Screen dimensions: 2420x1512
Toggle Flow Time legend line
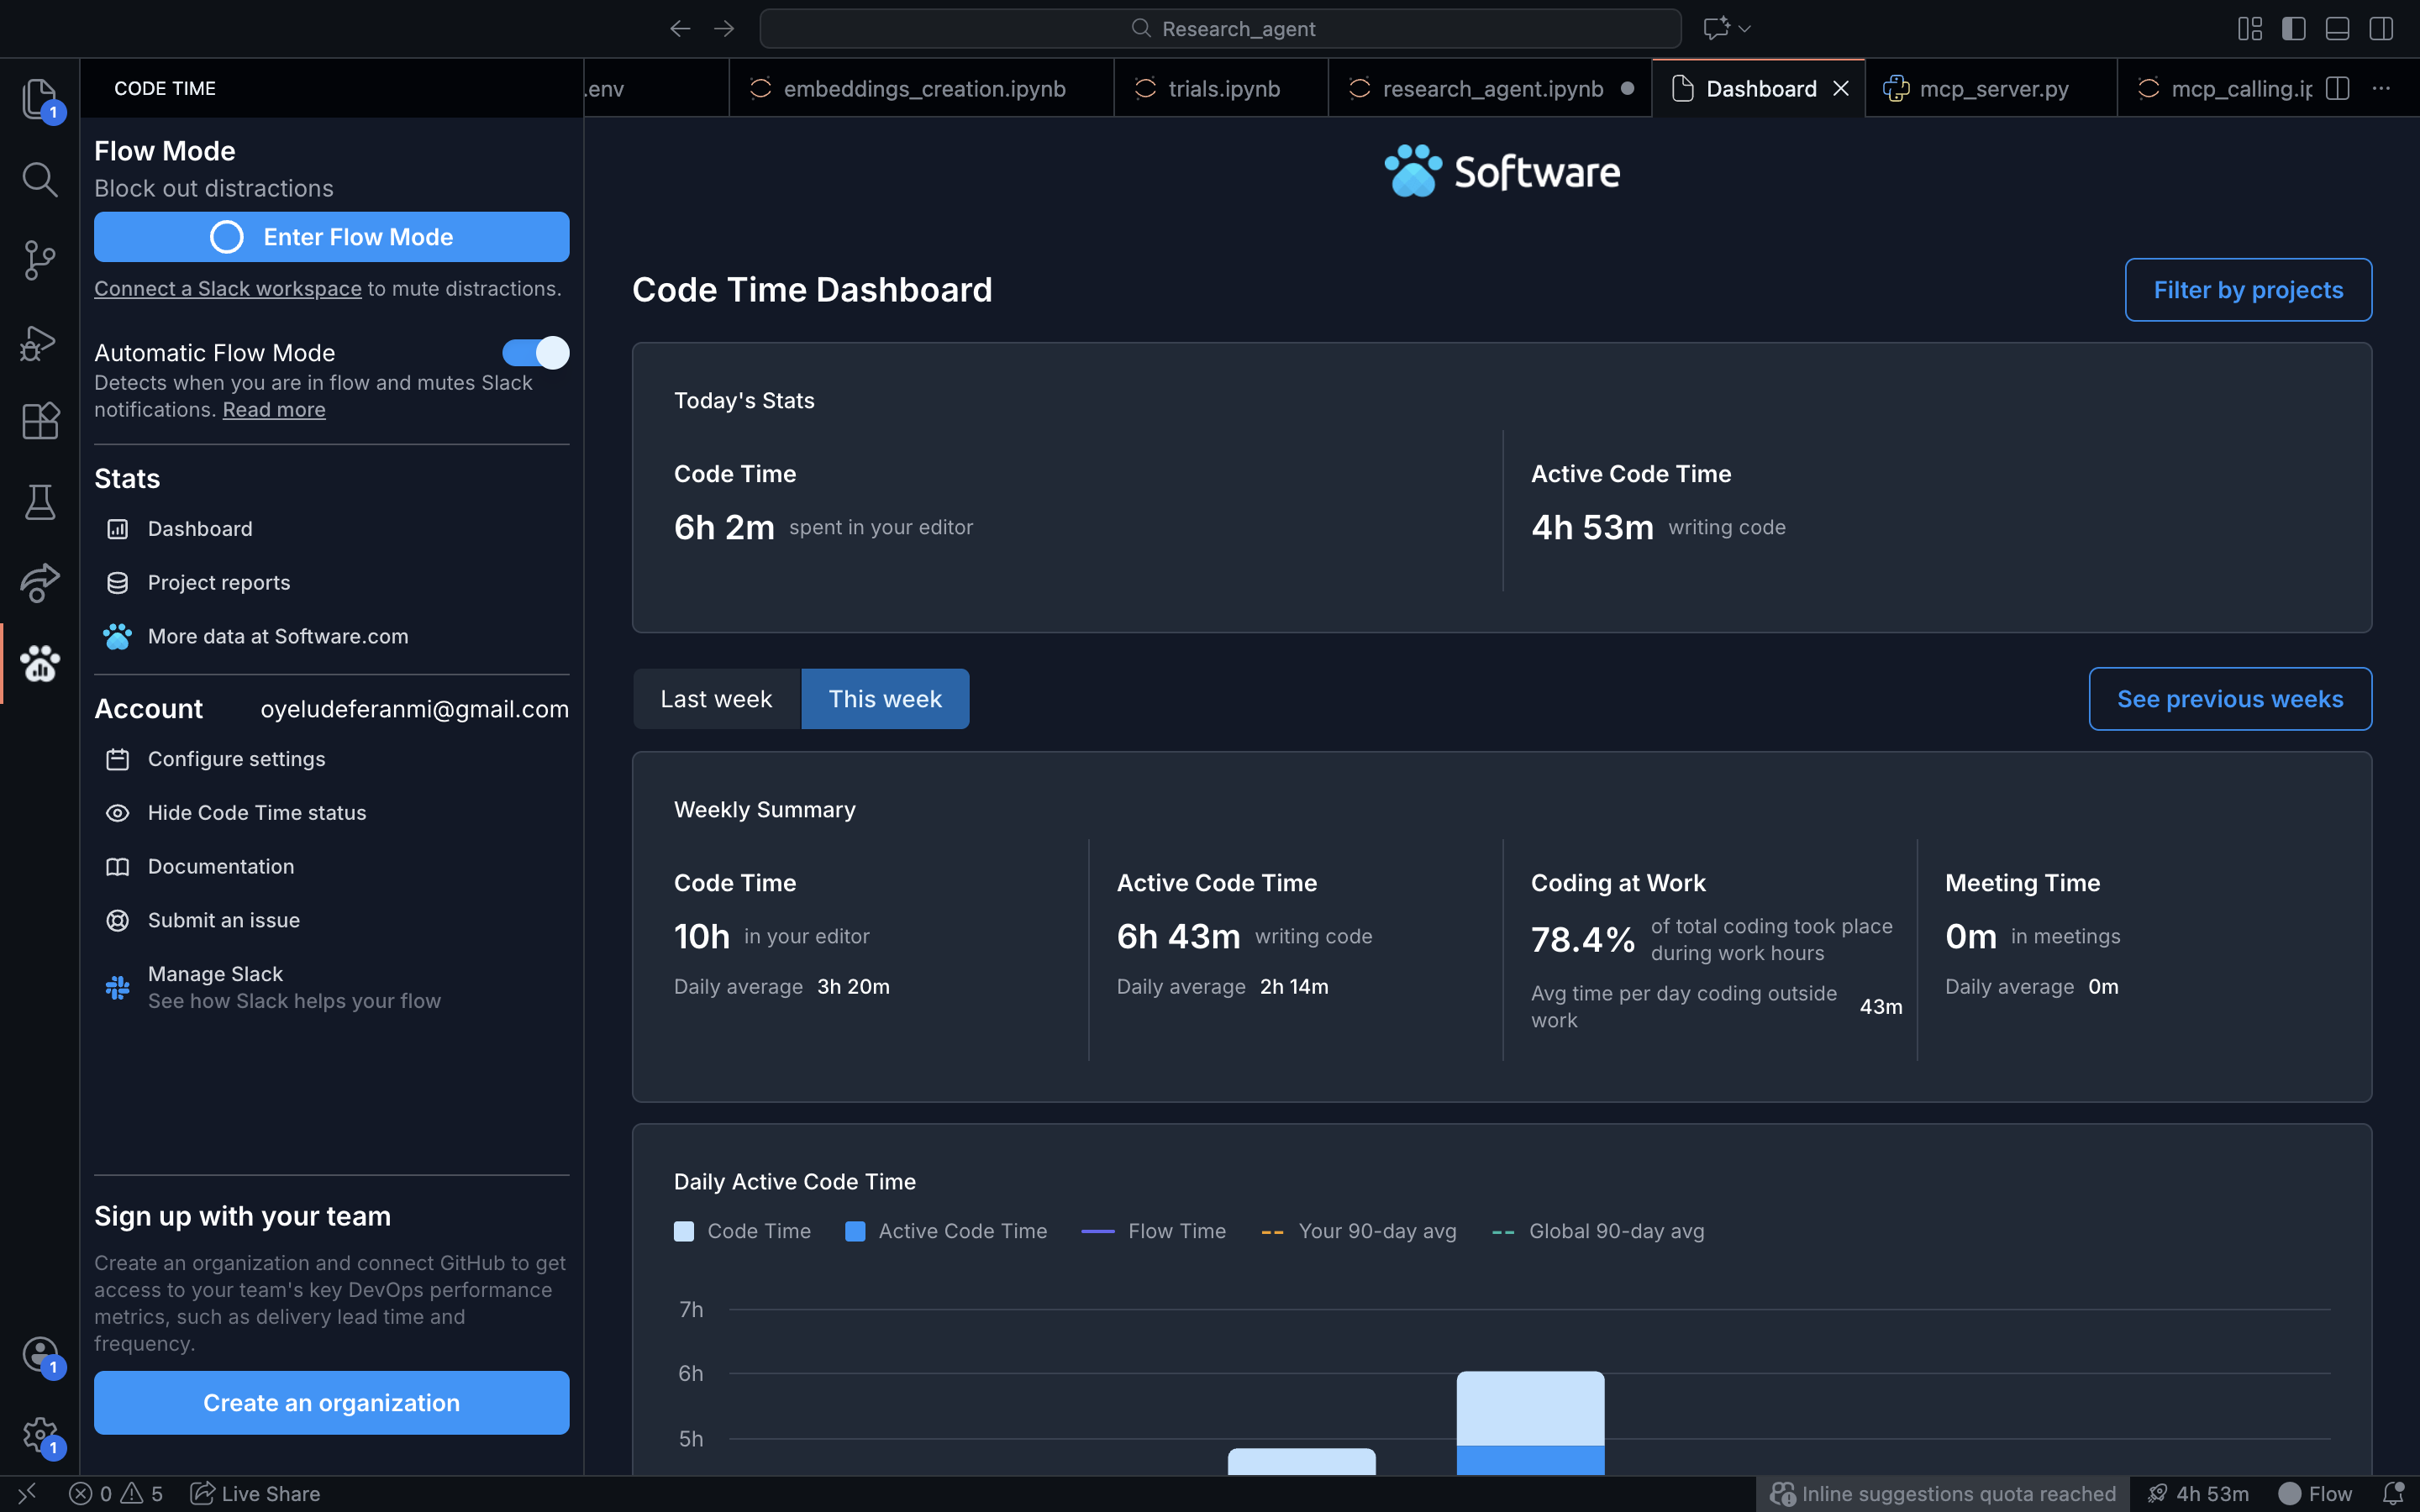tap(1098, 1231)
